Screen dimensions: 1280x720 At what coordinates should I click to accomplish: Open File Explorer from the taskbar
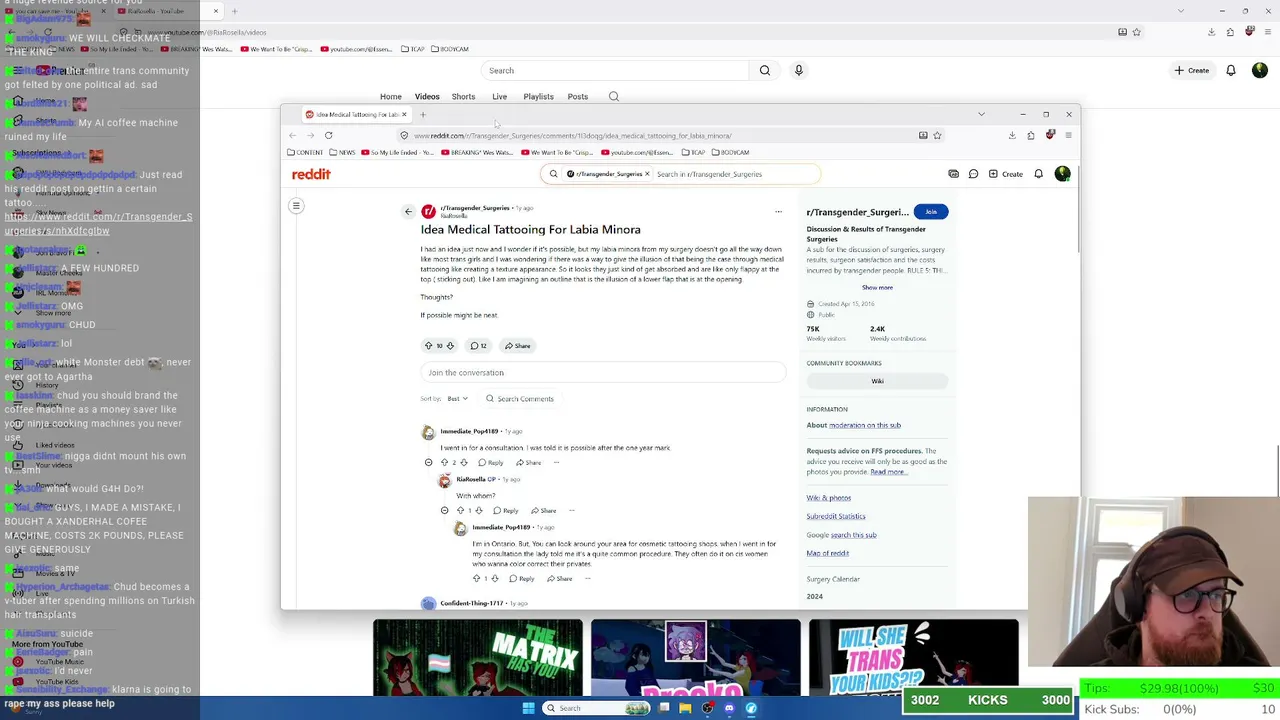click(685, 708)
